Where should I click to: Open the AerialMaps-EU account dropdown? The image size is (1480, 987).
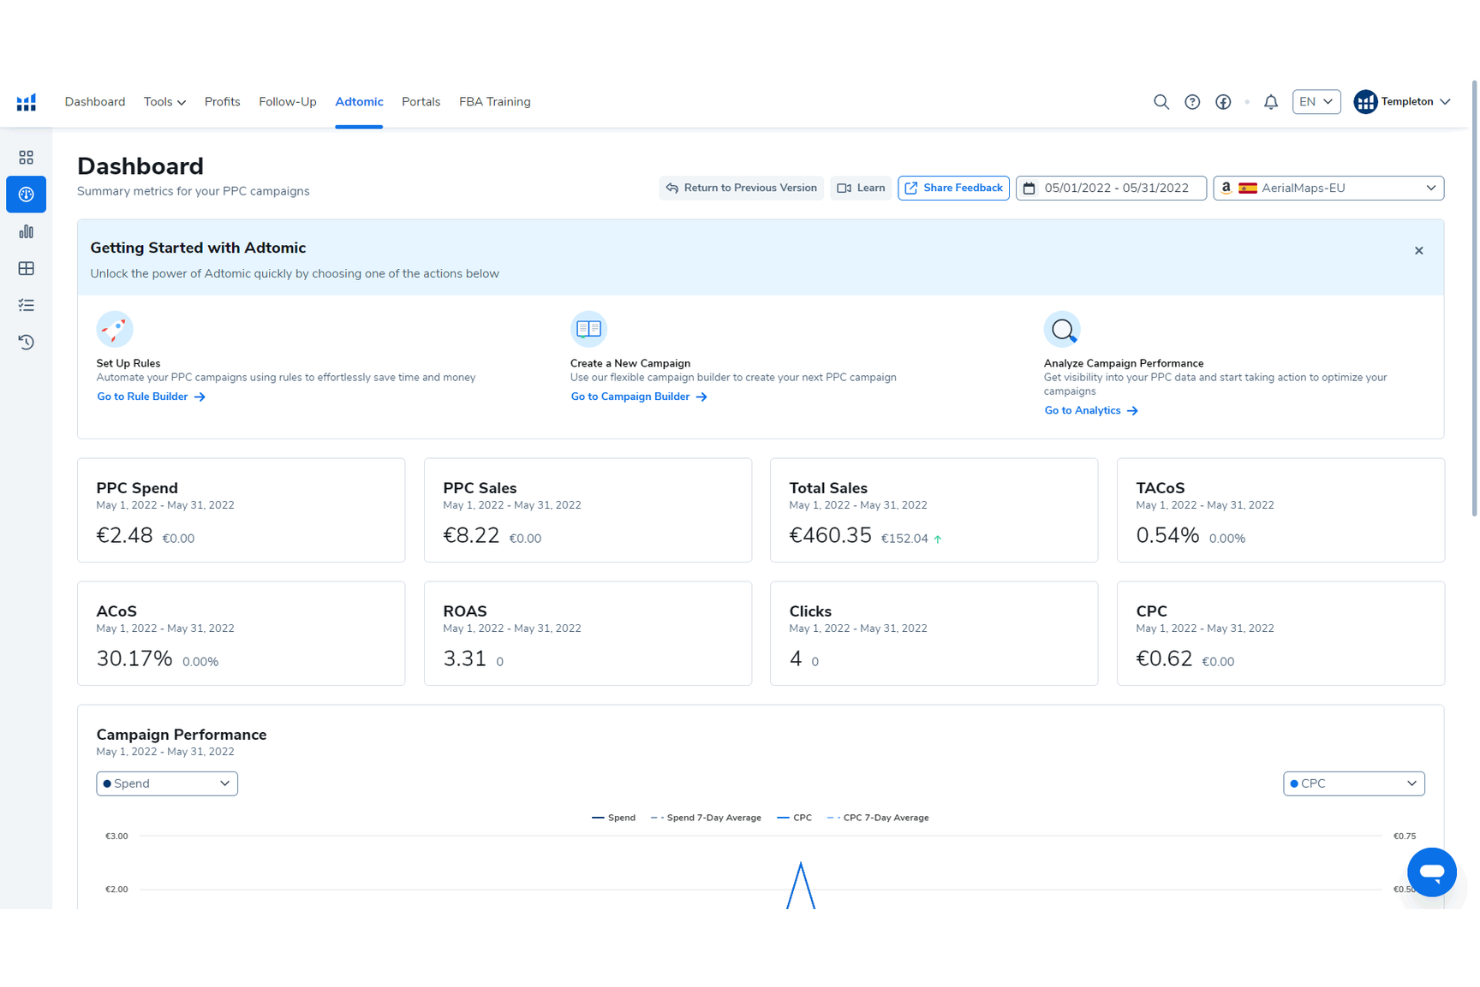1328,188
